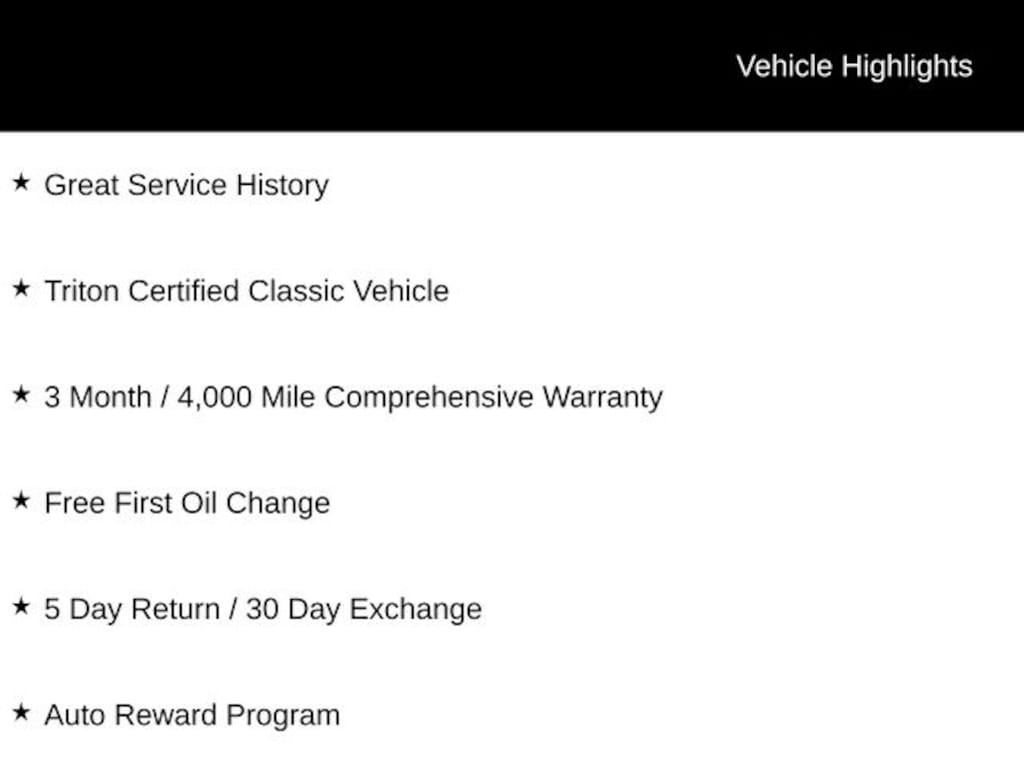Click the star before 5 Day Return
Image resolution: width=1024 pixels, height=768 pixels.
21,607
